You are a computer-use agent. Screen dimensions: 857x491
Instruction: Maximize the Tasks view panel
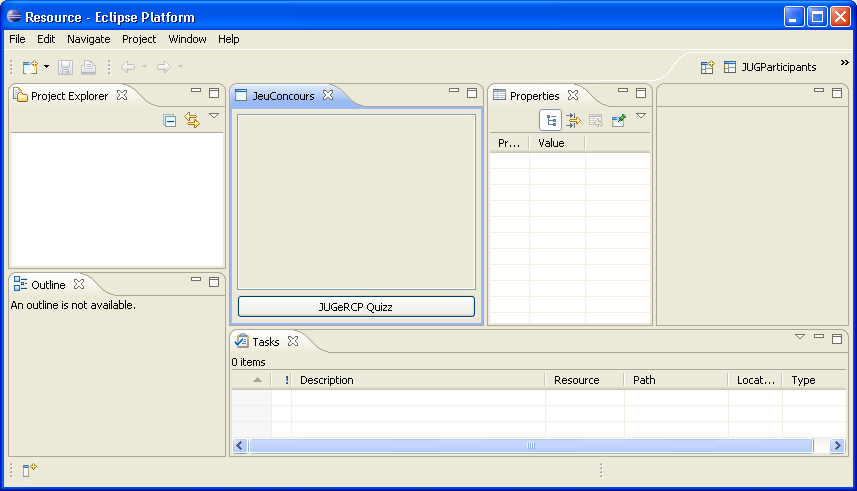click(x=837, y=338)
